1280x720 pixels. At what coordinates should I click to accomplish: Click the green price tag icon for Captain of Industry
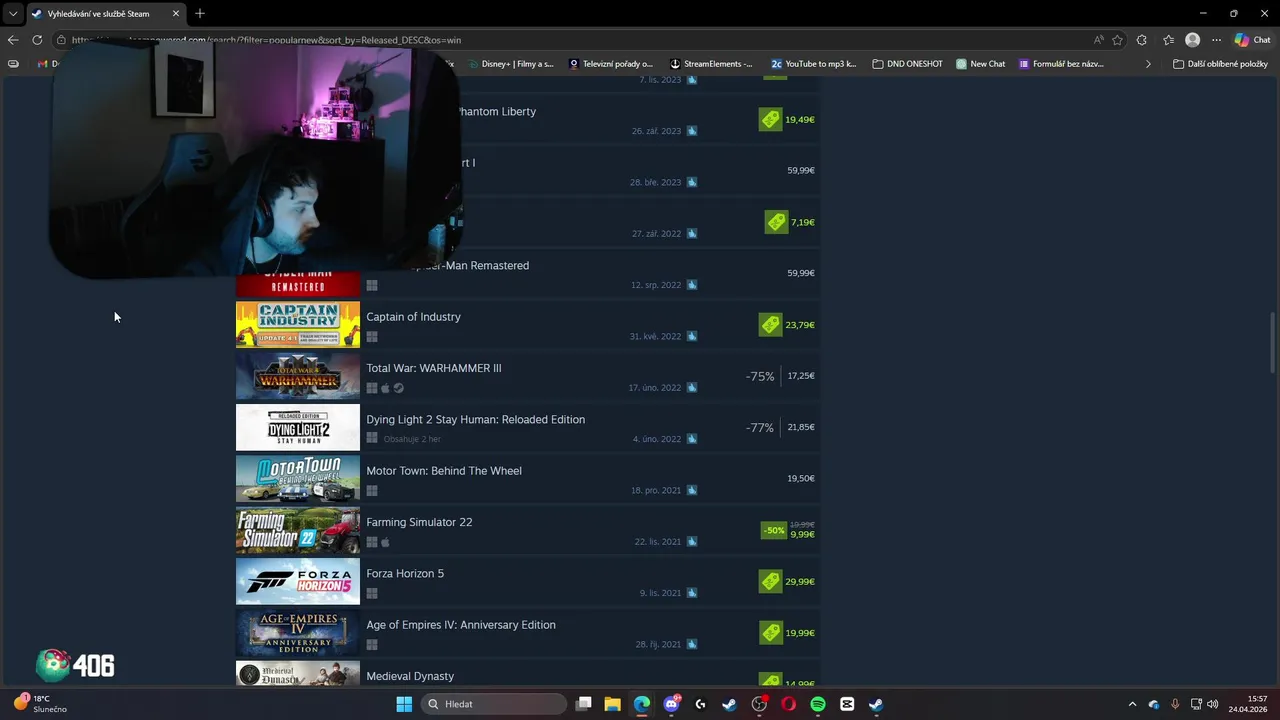click(x=770, y=324)
